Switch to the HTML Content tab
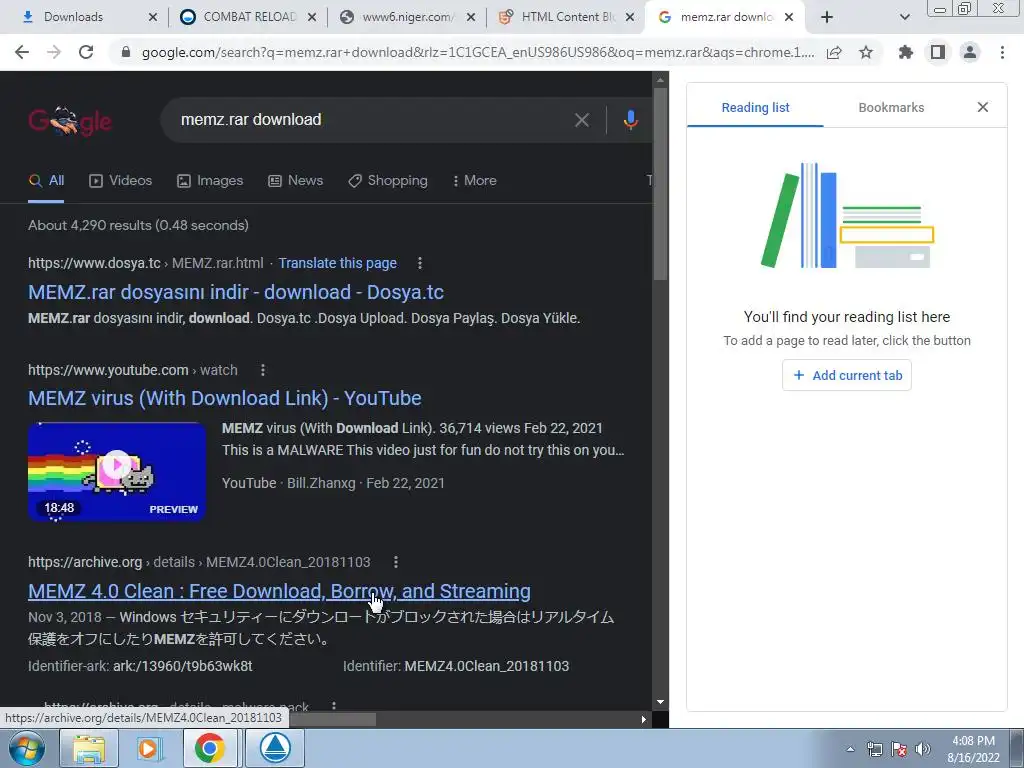The image size is (1024, 768). pos(568,17)
